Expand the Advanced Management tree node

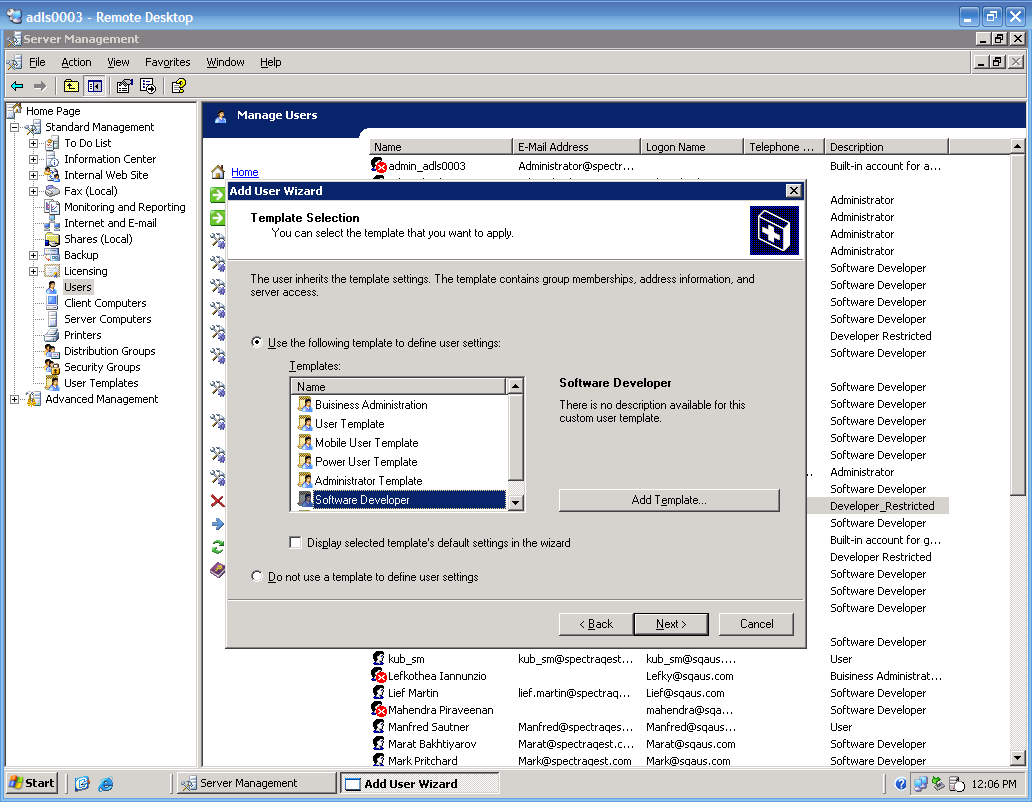click(x=15, y=399)
